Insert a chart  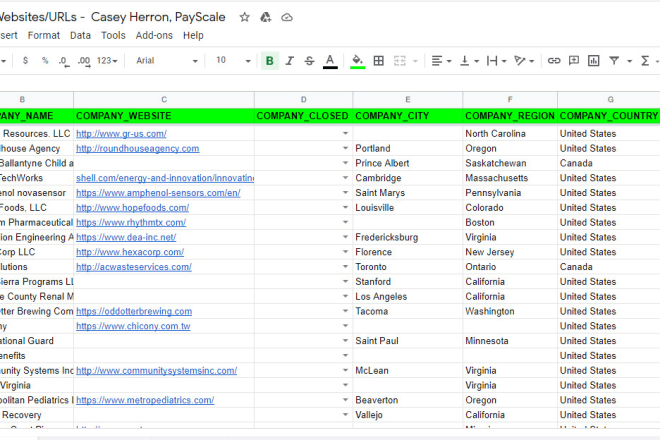point(593,61)
